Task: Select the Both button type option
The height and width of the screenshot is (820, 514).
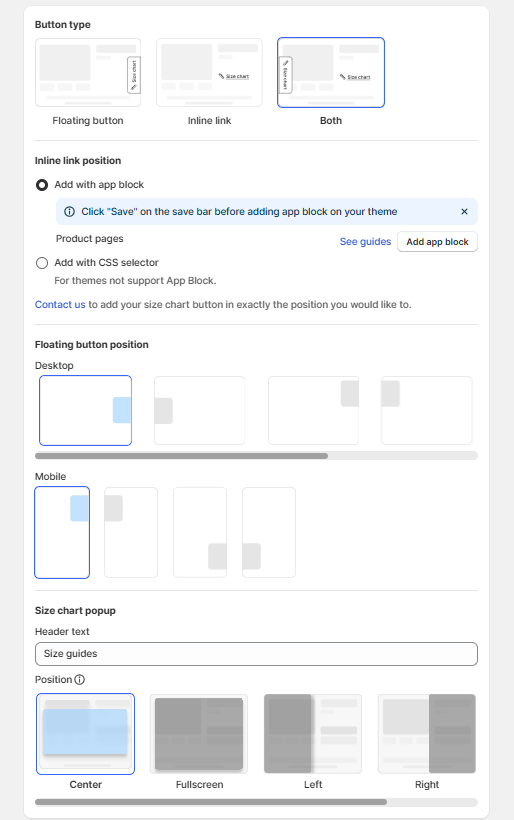Action: tap(331, 72)
